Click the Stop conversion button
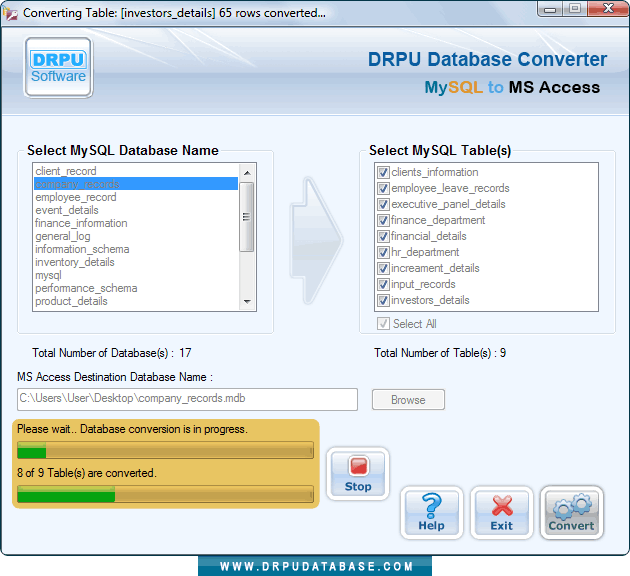The image size is (630, 576). tap(358, 474)
